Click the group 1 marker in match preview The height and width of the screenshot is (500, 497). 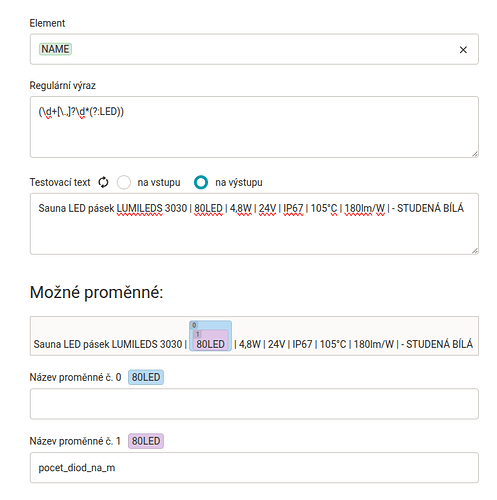(198, 334)
